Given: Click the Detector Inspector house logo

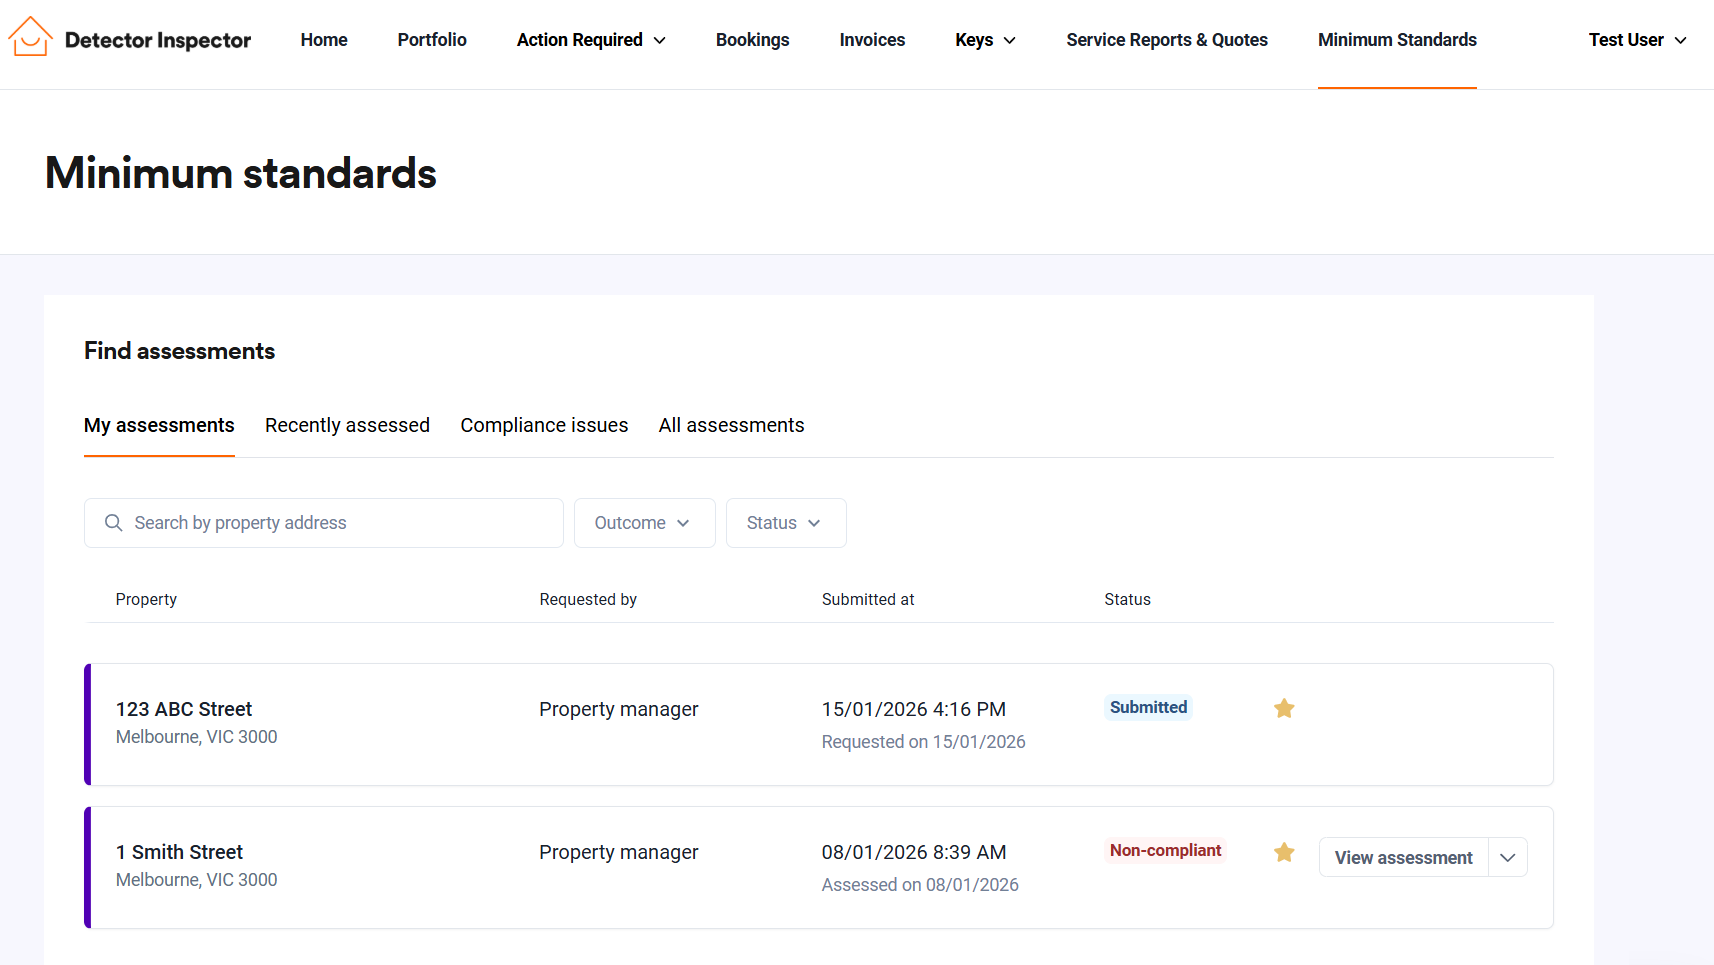Looking at the screenshot, I should click(x=30, y=38).
